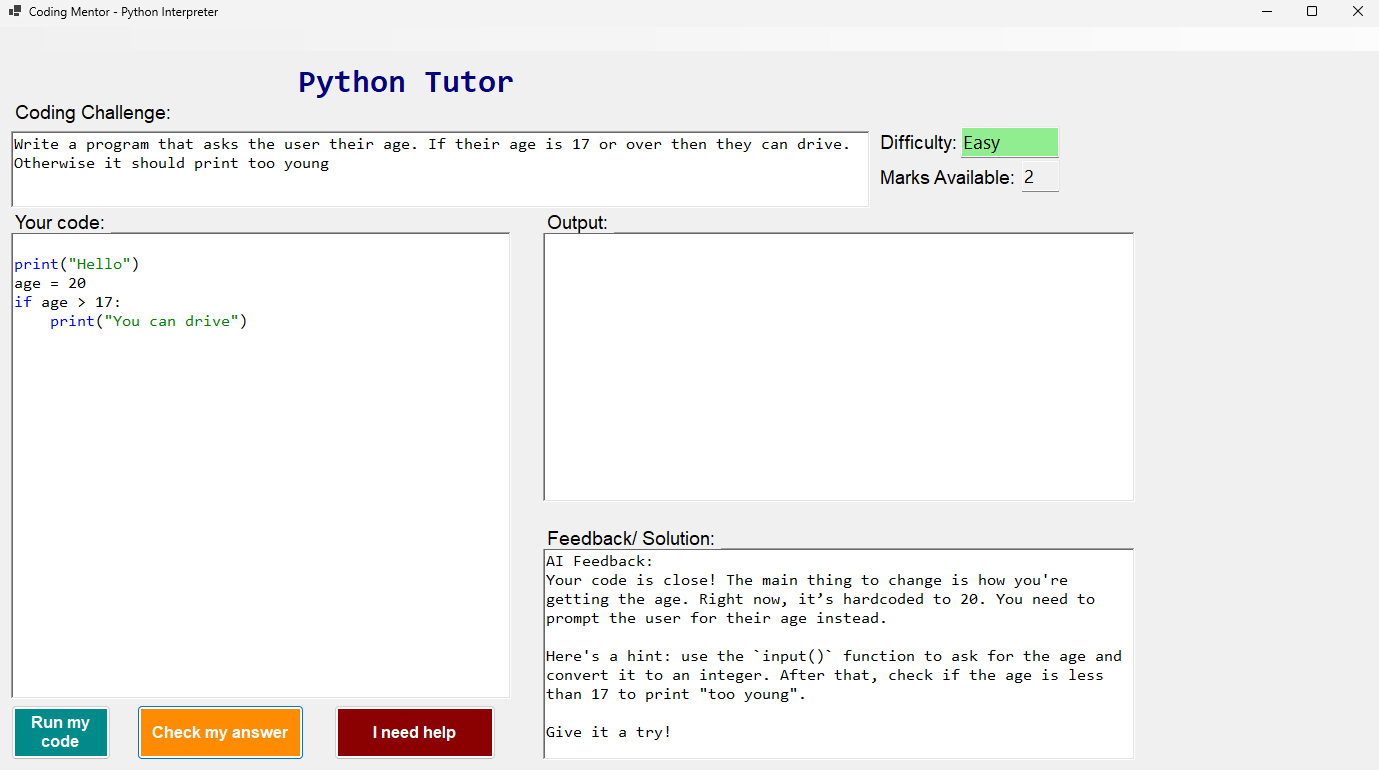Select the green Easy difficulty field
This screenshot has width=1379, height=770.
point(1009,142)
